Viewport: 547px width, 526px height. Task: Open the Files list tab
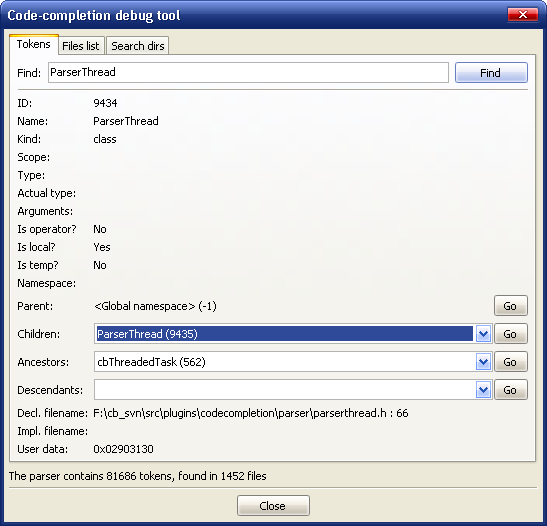(x=81, y=46)
